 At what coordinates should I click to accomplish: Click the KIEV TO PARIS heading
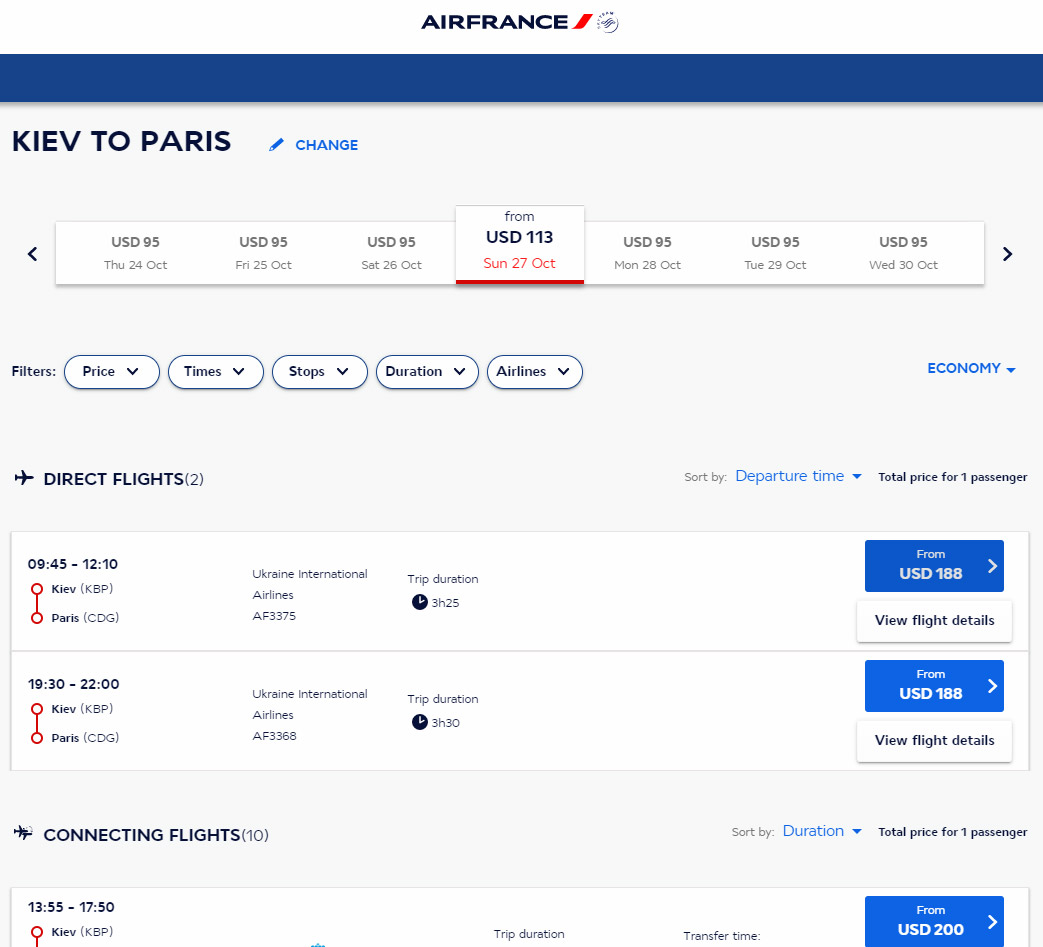coord(122,141)
